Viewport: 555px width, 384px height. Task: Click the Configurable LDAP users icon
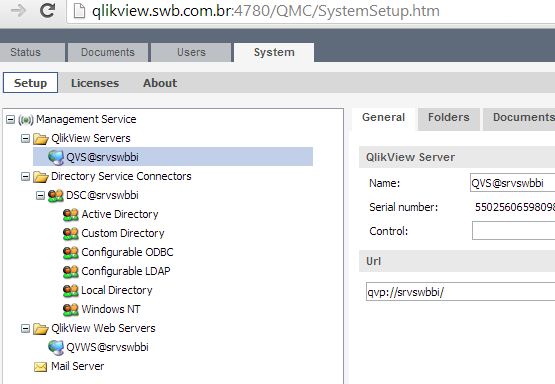coord(70,272)
